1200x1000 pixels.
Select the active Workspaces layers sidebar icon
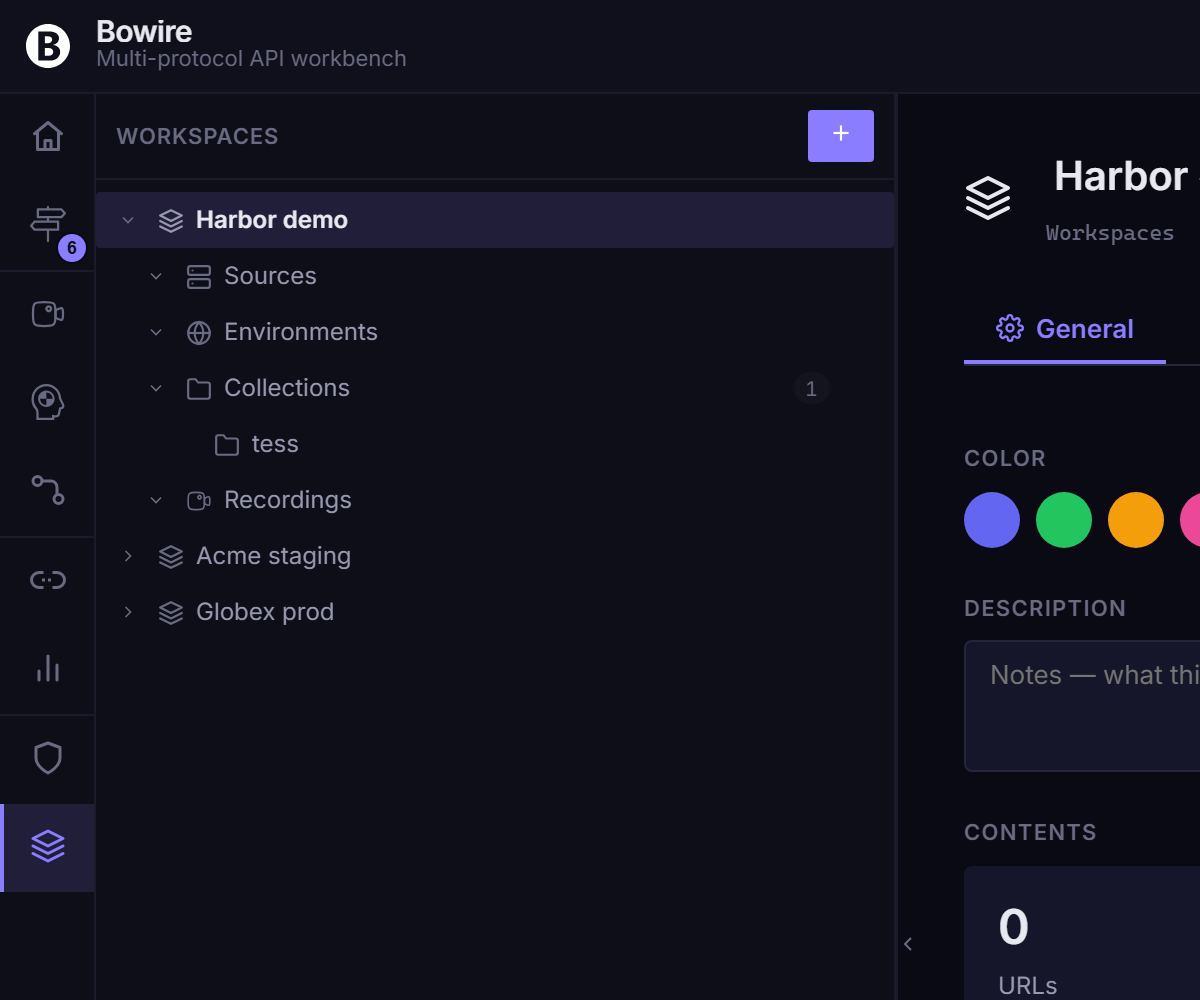click(48, 847)
